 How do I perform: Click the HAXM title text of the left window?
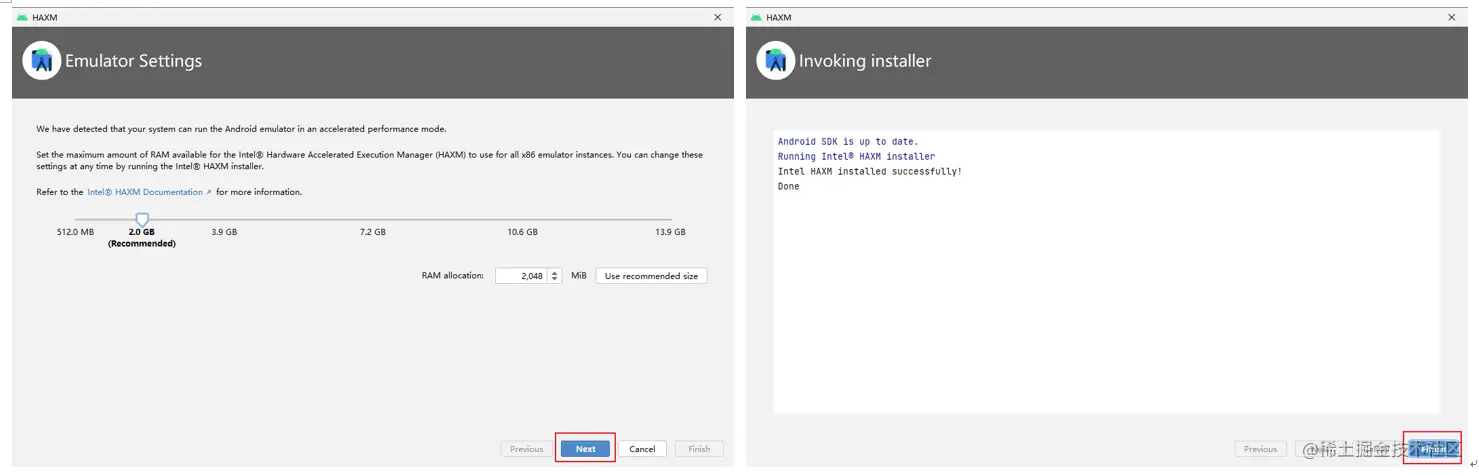coord(45,17)
